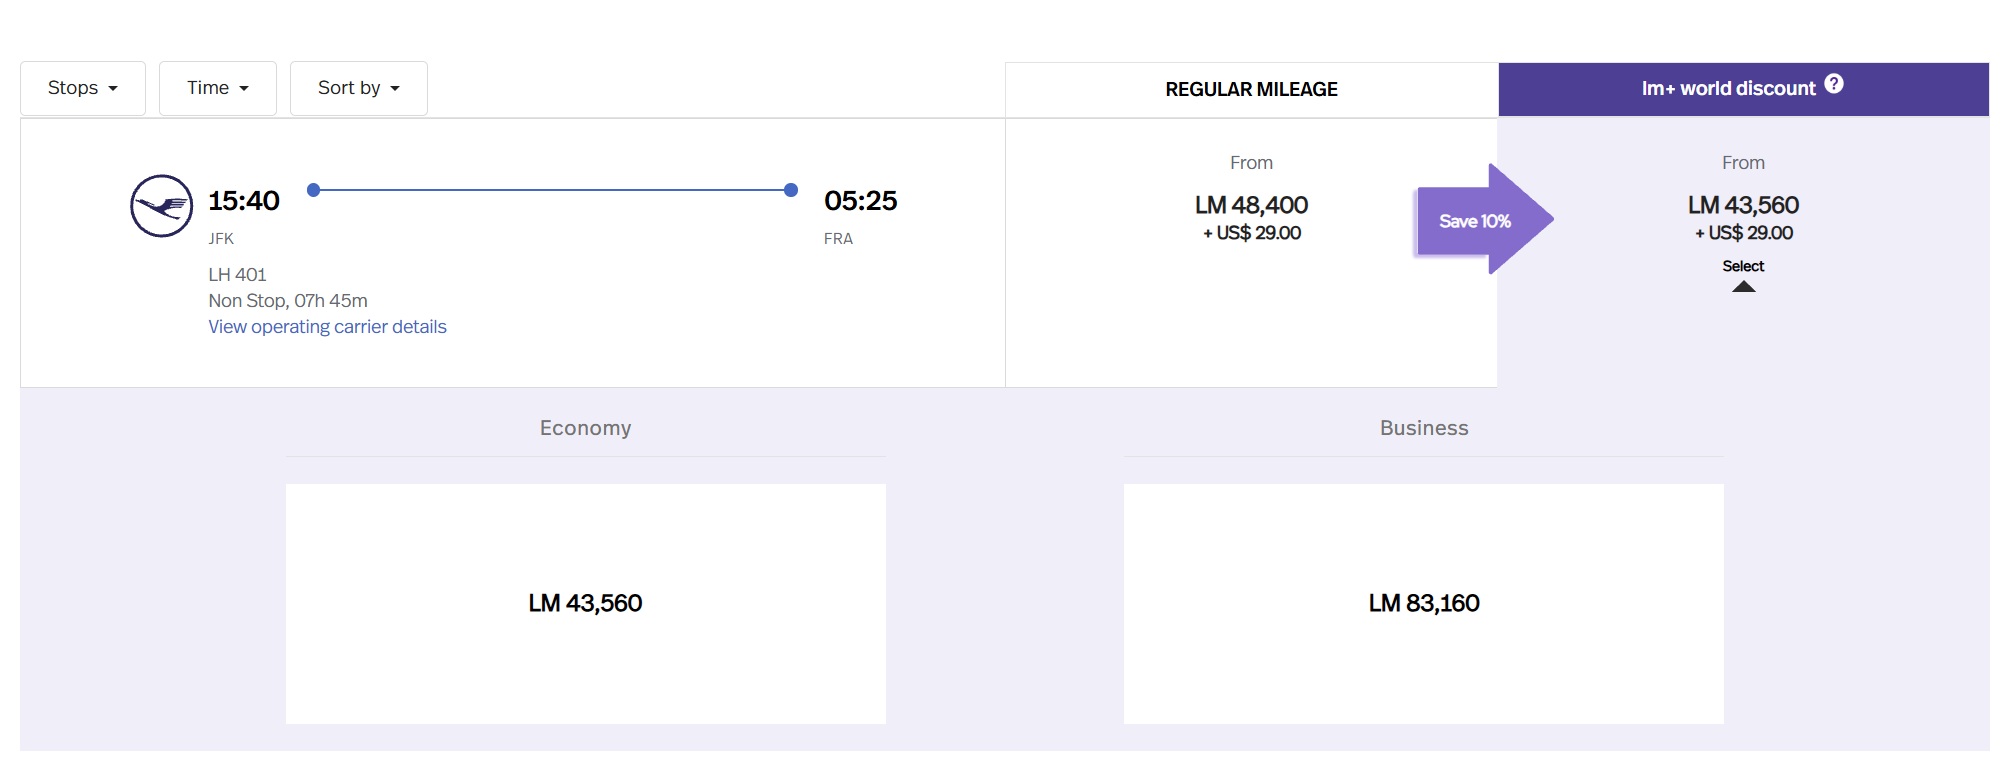The height and width of the screenshot is (761, 2011).
Task: Click the Economy column heading
Action: [x=586, y=428]
